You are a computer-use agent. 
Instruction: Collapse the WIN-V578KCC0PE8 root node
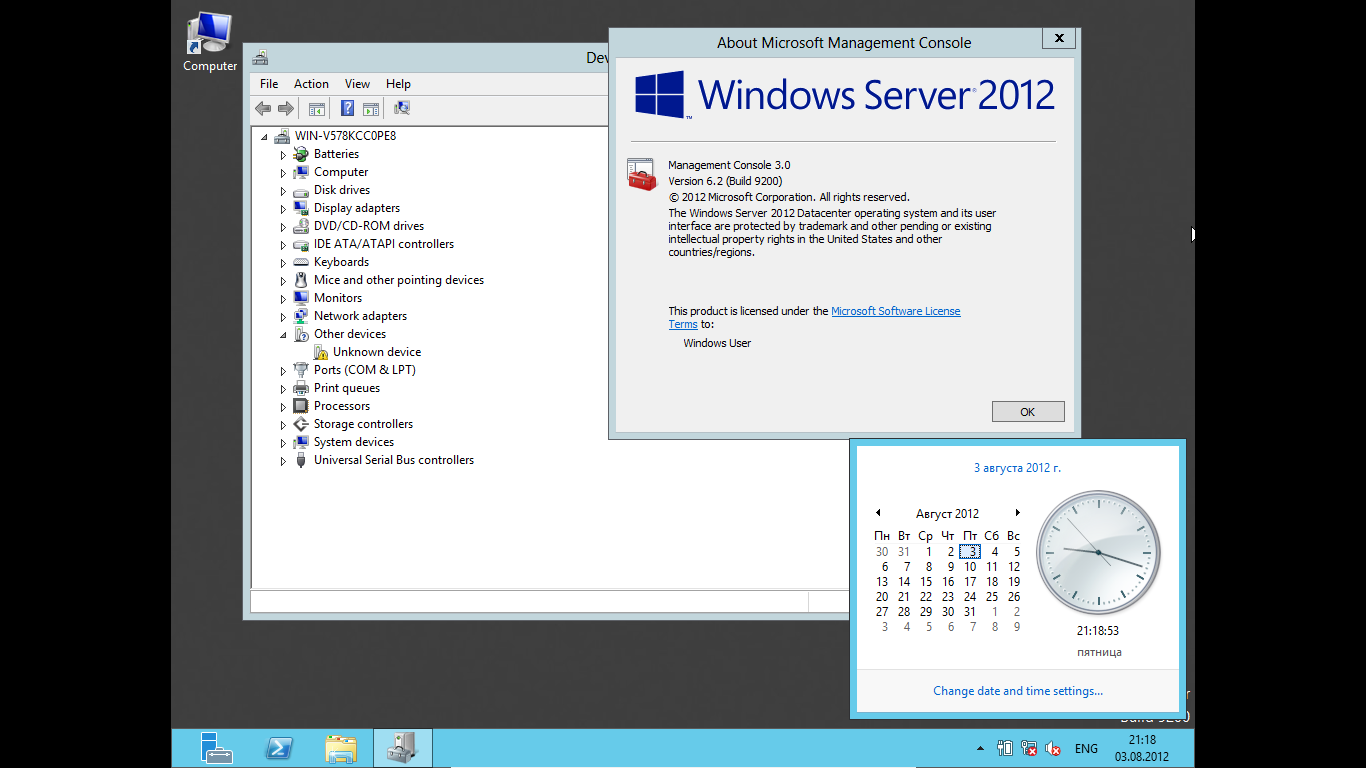[264, 136]
